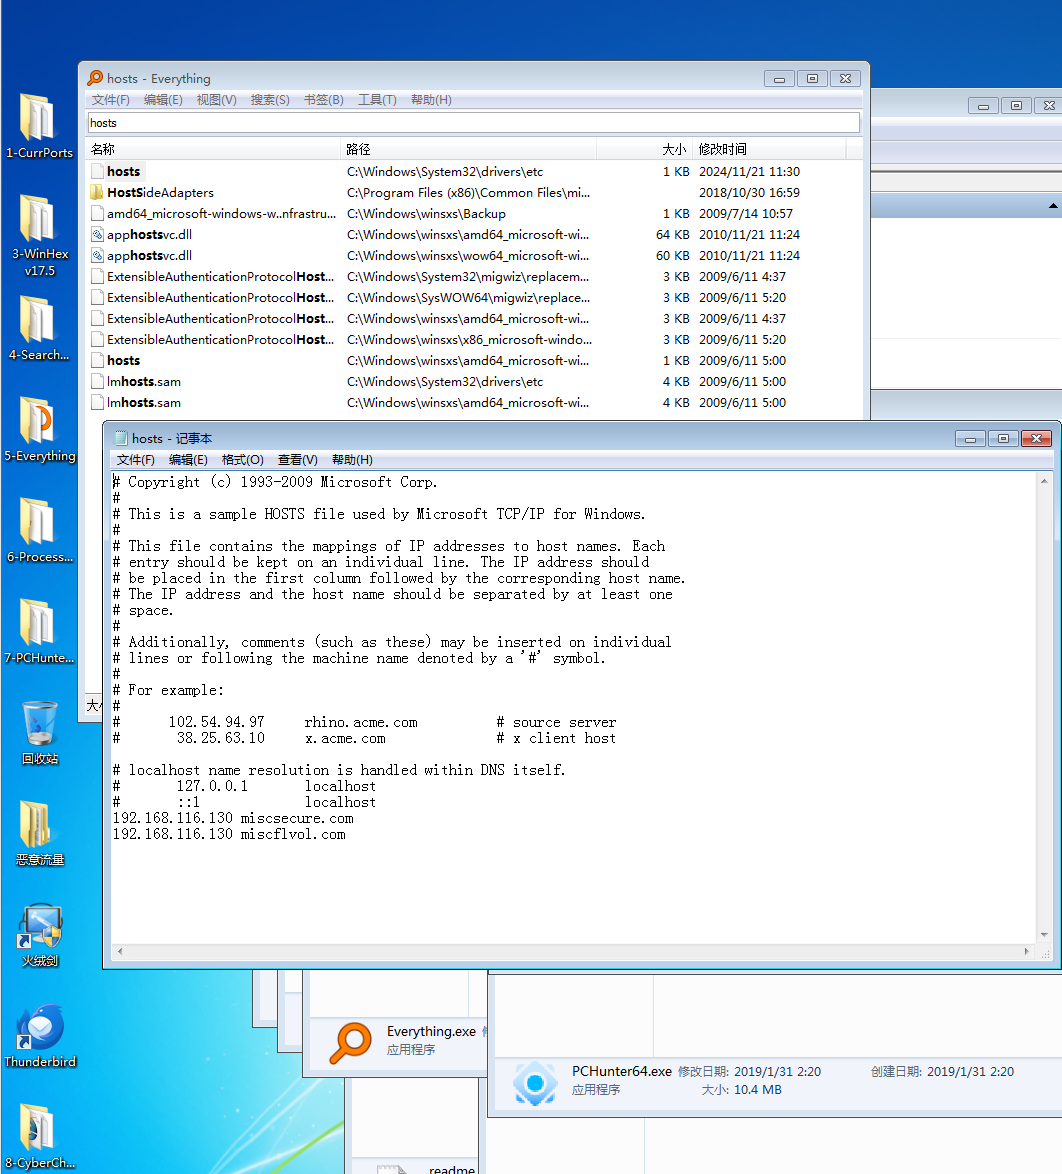Image resolution: width=1062 pixels, height=1174 pixels.
Task: Click the Notepad scrollbar up arrow
Action: click(x=1044, y=481)
